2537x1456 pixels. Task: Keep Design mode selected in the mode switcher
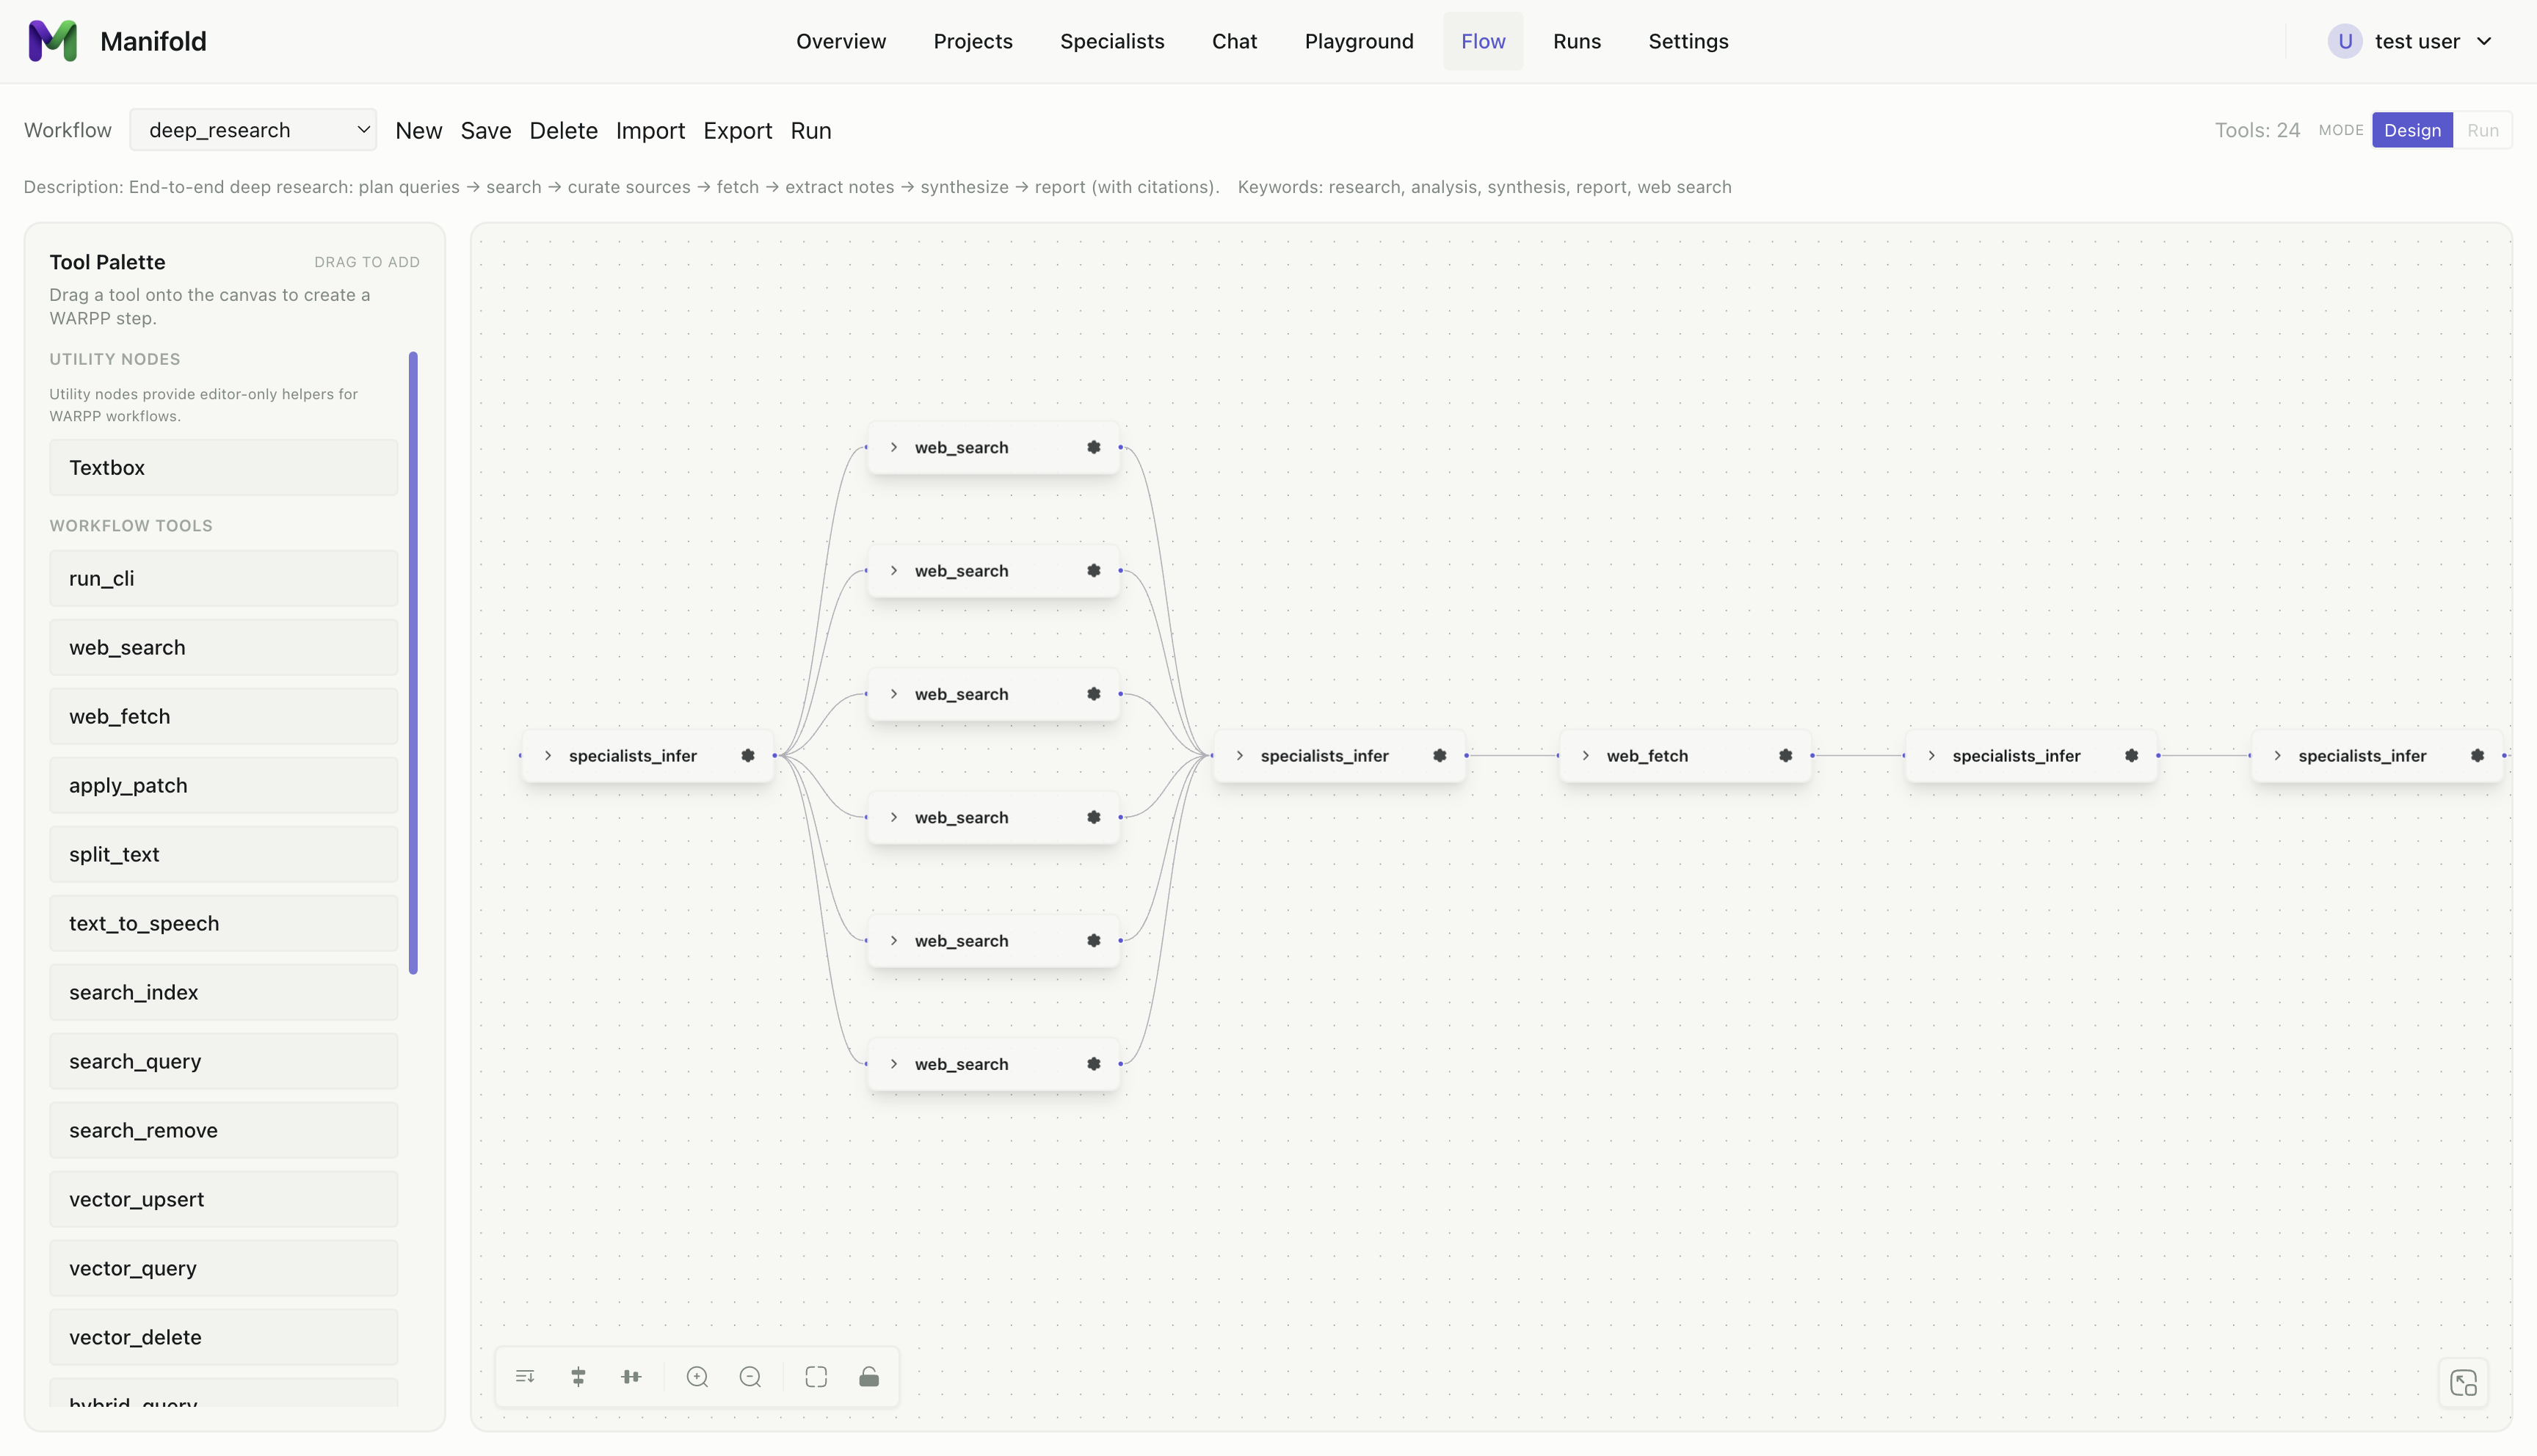click(2412, 130)
